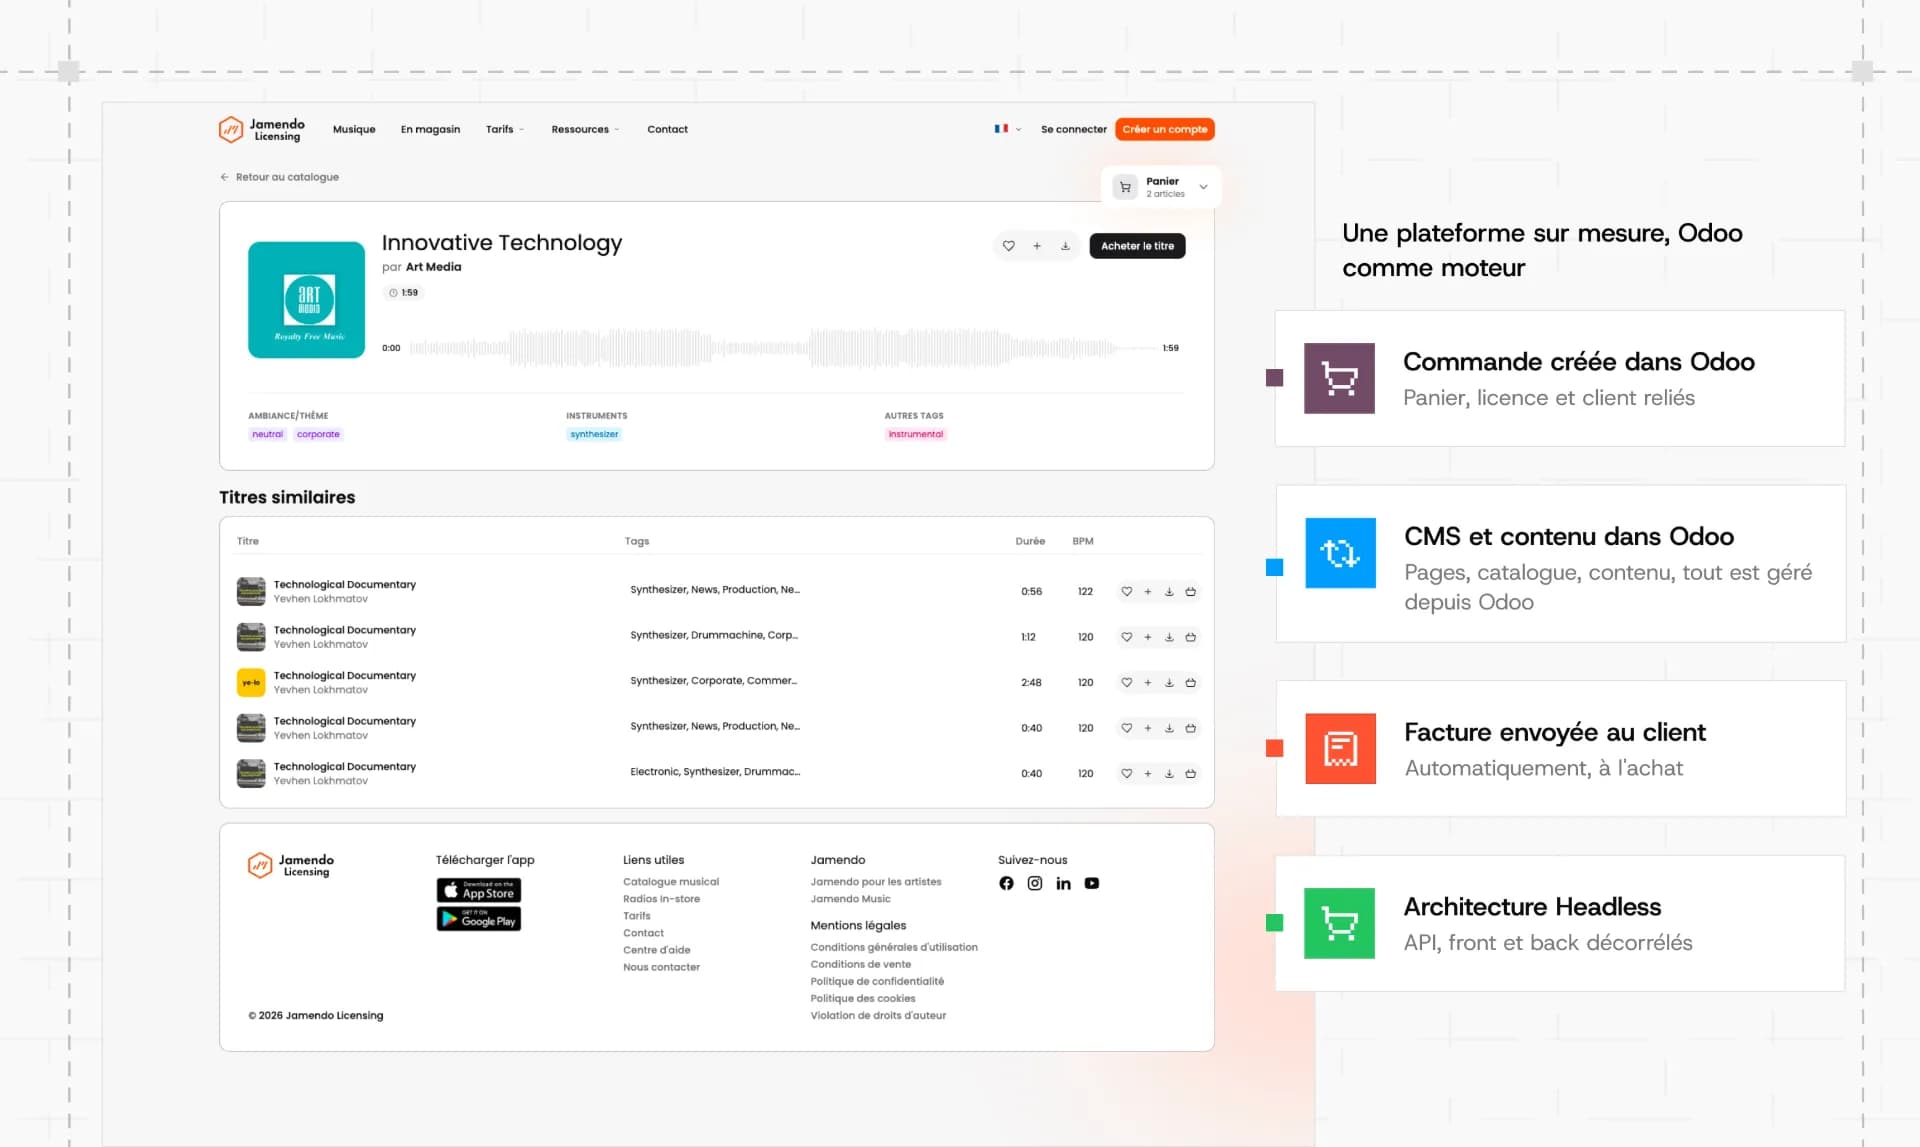The image size is (1920, 1147).
Task: Add the Electronic, Synthesizer track to basket
Action: 1190,774
